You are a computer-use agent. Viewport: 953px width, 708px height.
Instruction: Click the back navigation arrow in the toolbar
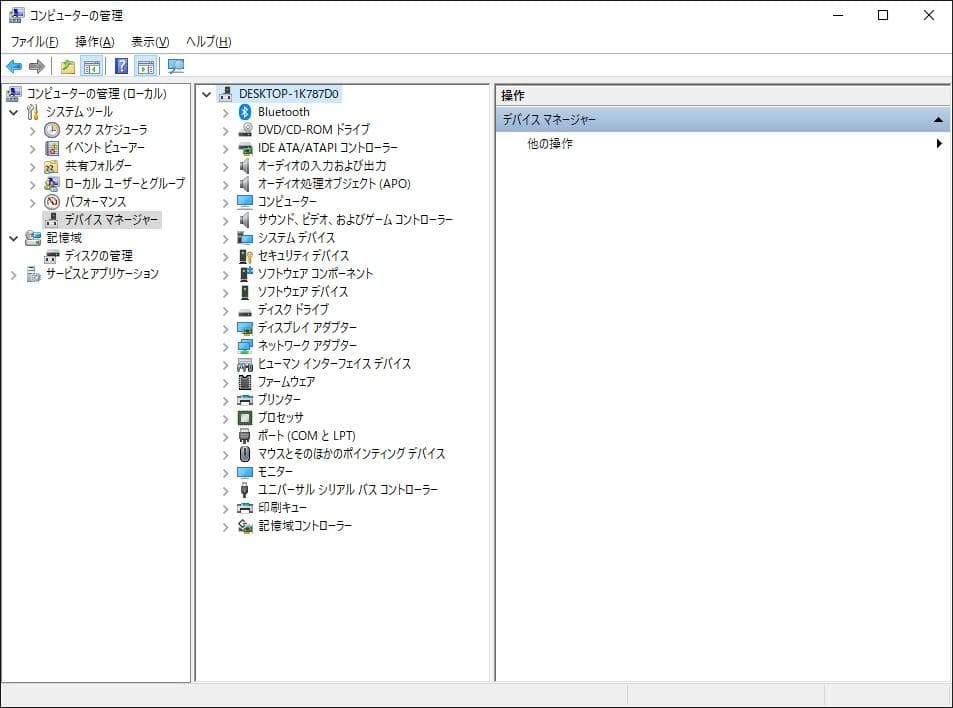point(13,66)
